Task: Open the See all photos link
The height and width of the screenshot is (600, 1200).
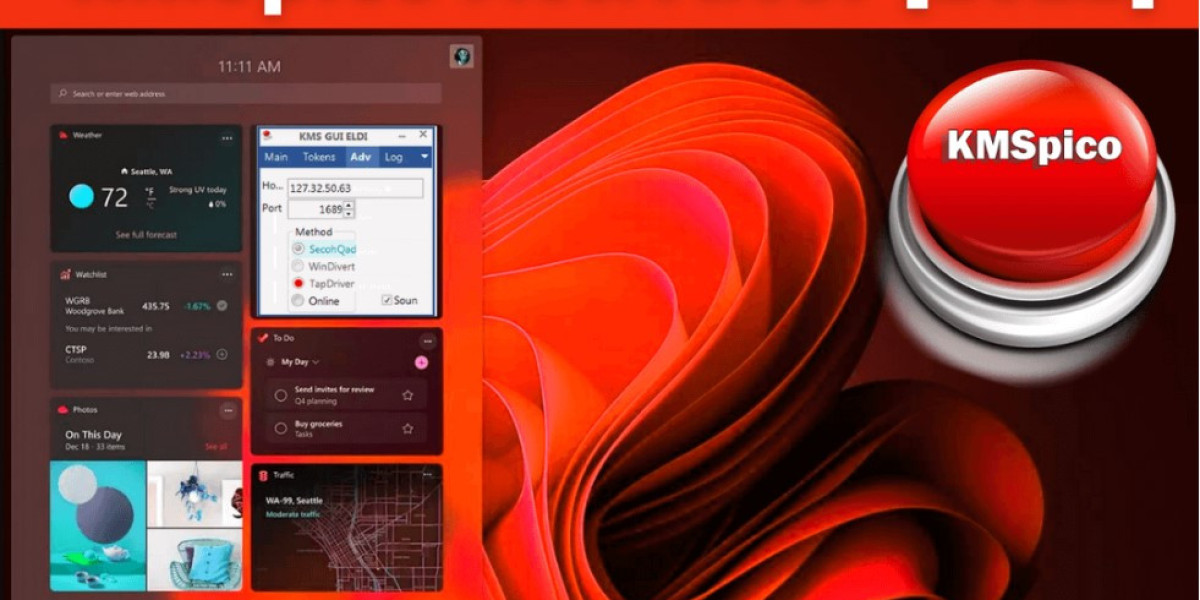Action: (x=215, y=447)
